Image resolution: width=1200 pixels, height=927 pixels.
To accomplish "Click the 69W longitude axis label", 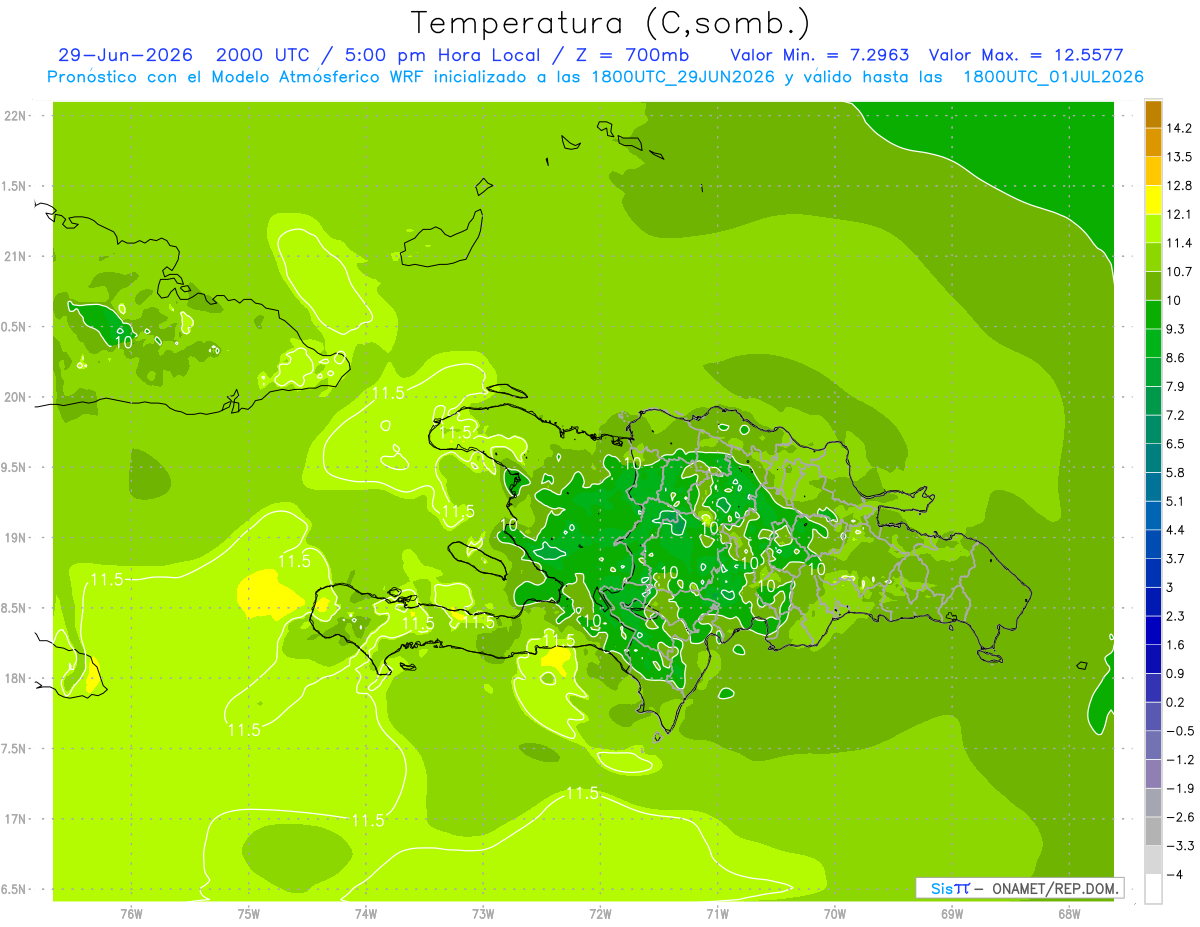I will [952, 914].
